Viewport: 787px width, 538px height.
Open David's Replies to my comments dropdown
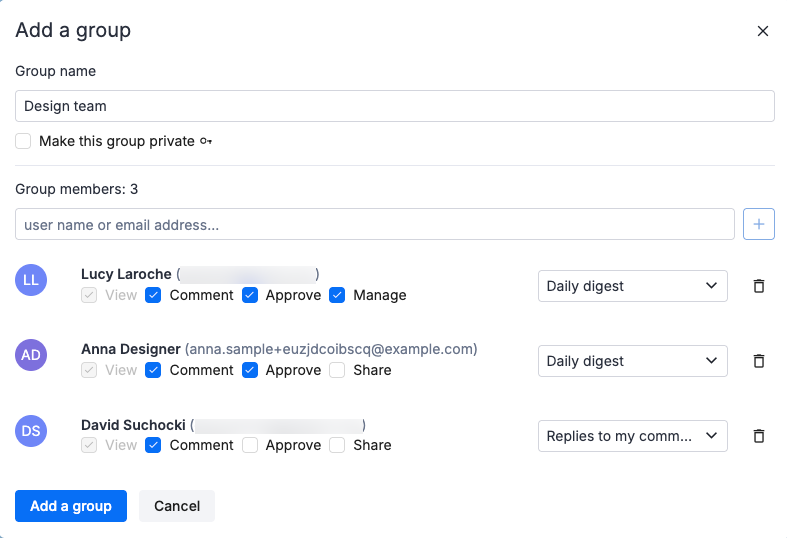point(632,436)
